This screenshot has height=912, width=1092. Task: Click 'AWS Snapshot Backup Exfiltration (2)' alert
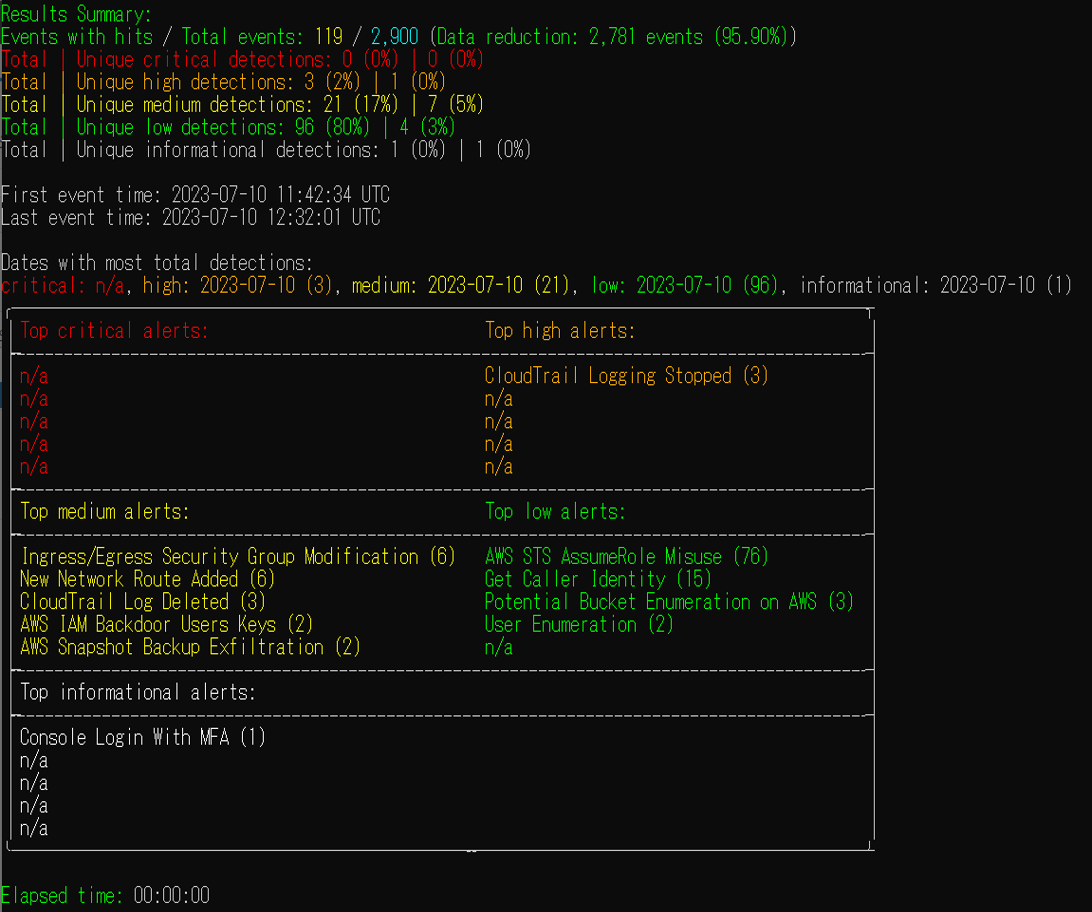tap(190, 647)
